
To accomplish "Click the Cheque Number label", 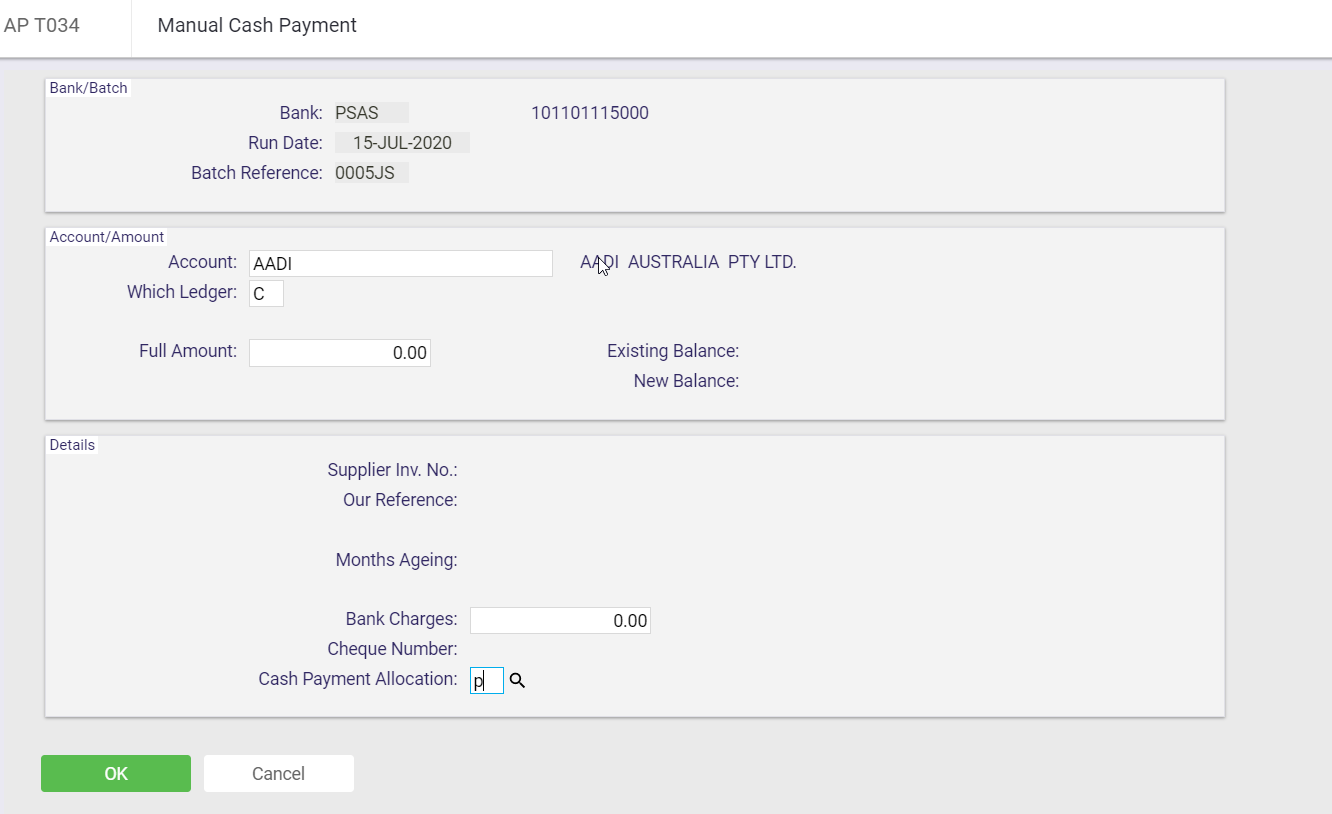I will point(393,649).
